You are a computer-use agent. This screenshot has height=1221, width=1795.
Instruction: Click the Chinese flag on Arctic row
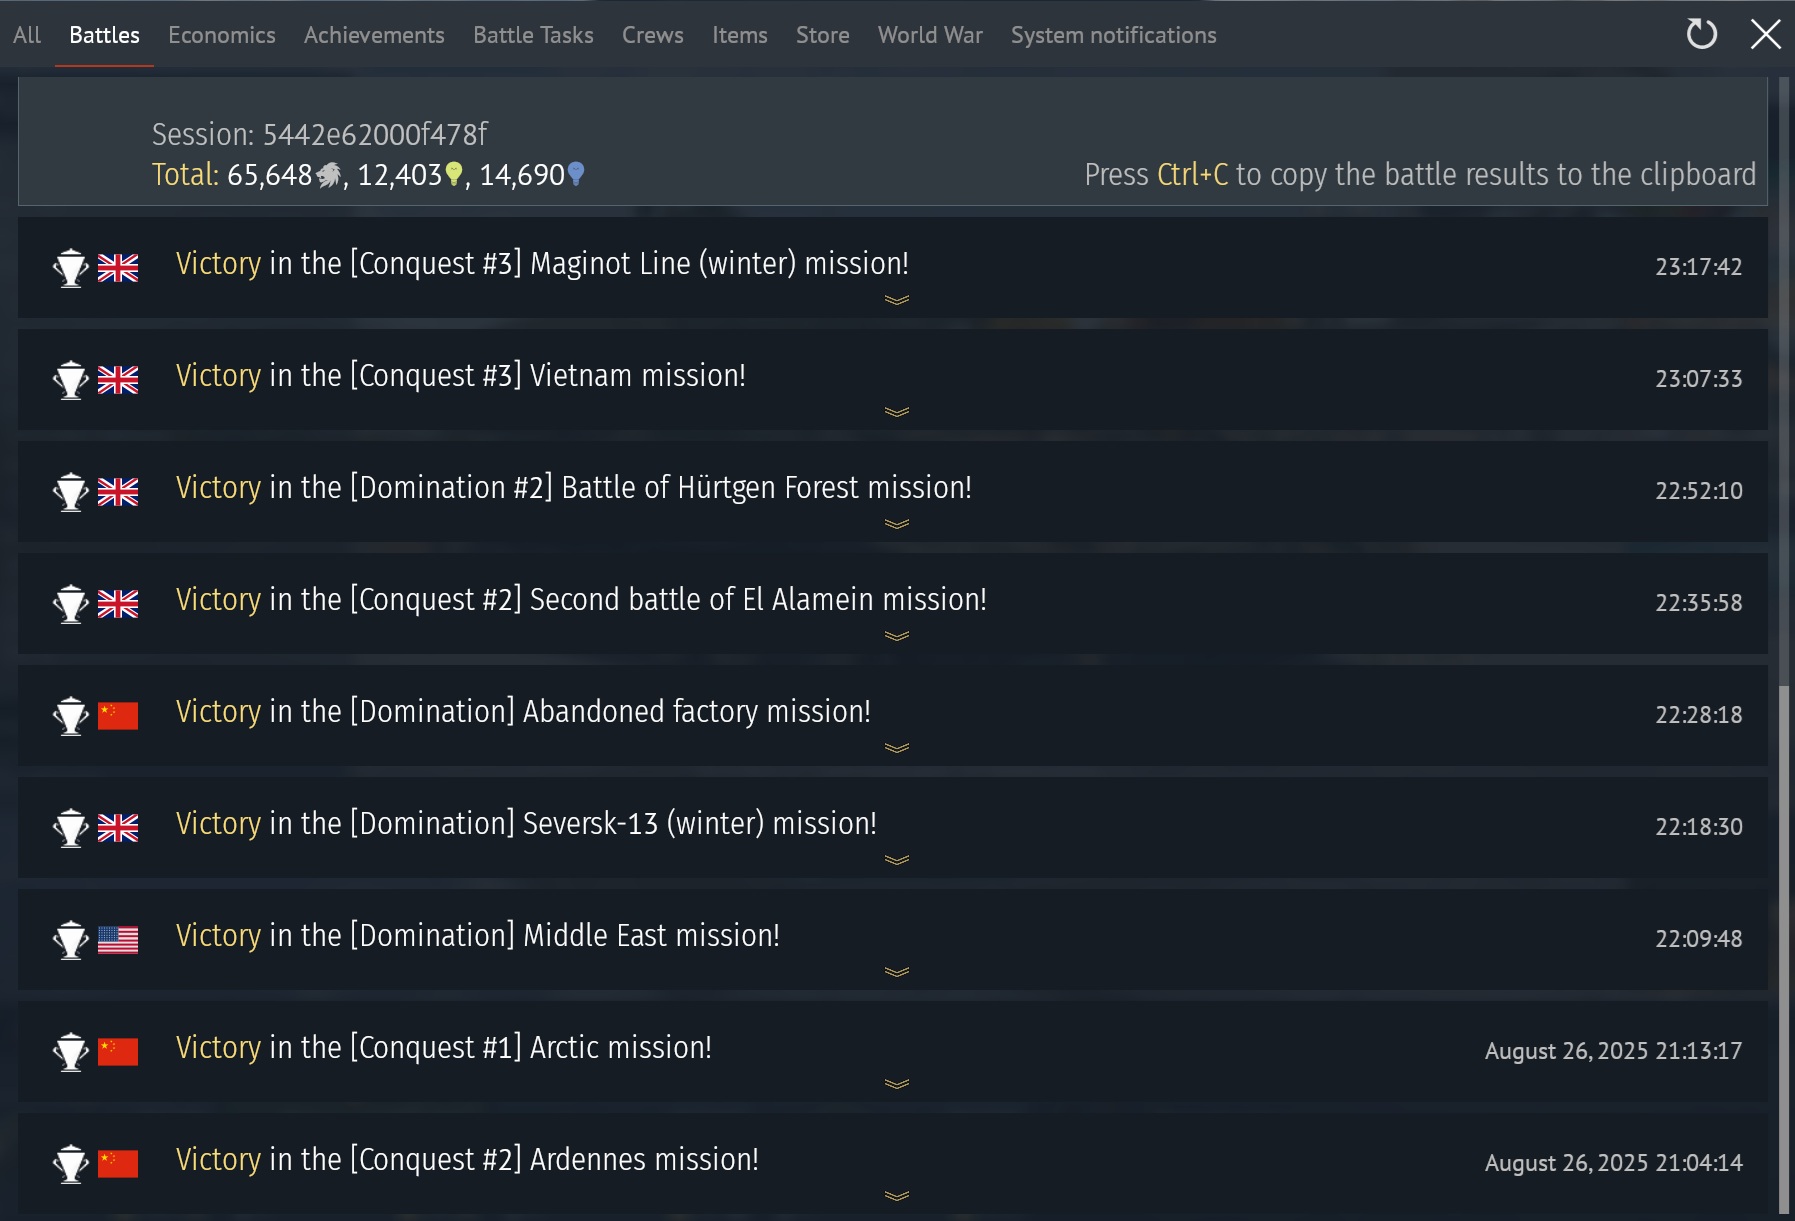(118, 1052)
